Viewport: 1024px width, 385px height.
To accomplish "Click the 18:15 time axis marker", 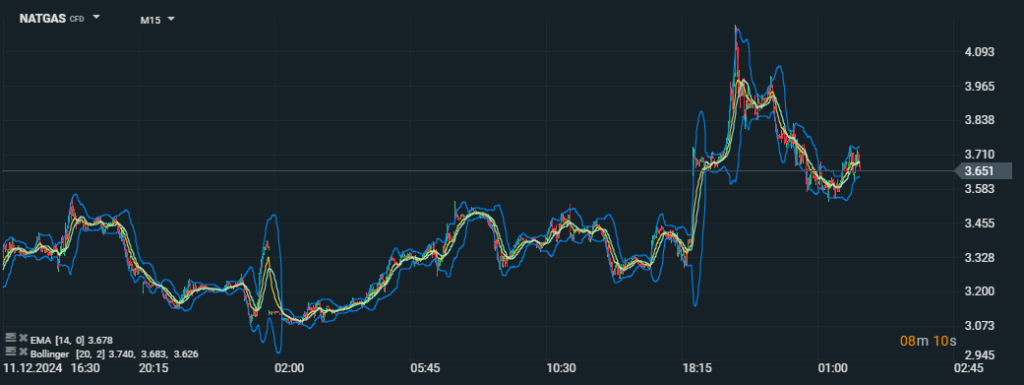I will (x=697, y=368).
